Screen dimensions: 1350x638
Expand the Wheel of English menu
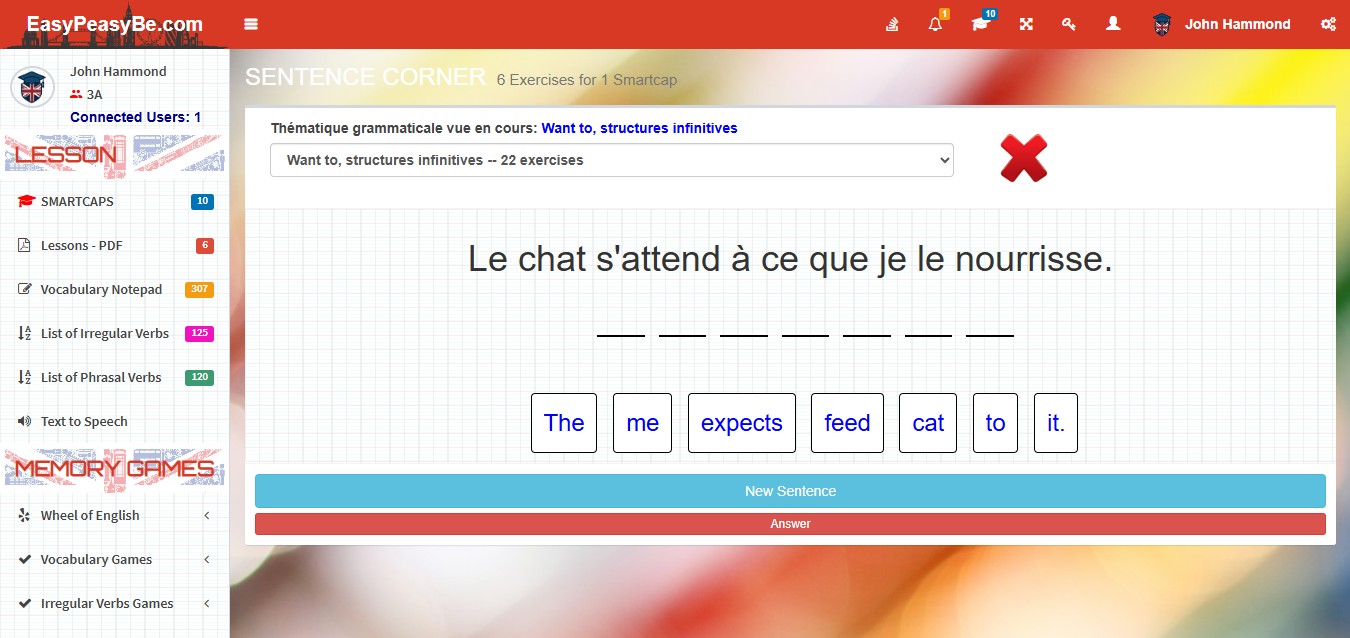pyautogui.click(x=114, y=516)
